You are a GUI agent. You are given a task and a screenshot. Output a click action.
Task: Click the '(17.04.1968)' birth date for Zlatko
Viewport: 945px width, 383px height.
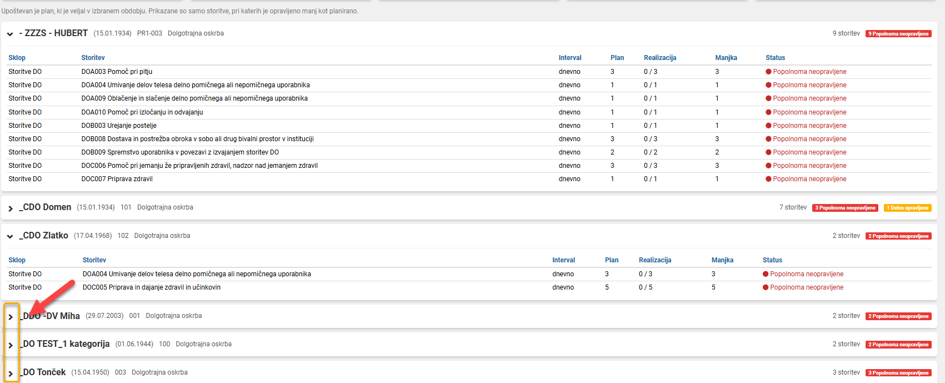(93, 236)
